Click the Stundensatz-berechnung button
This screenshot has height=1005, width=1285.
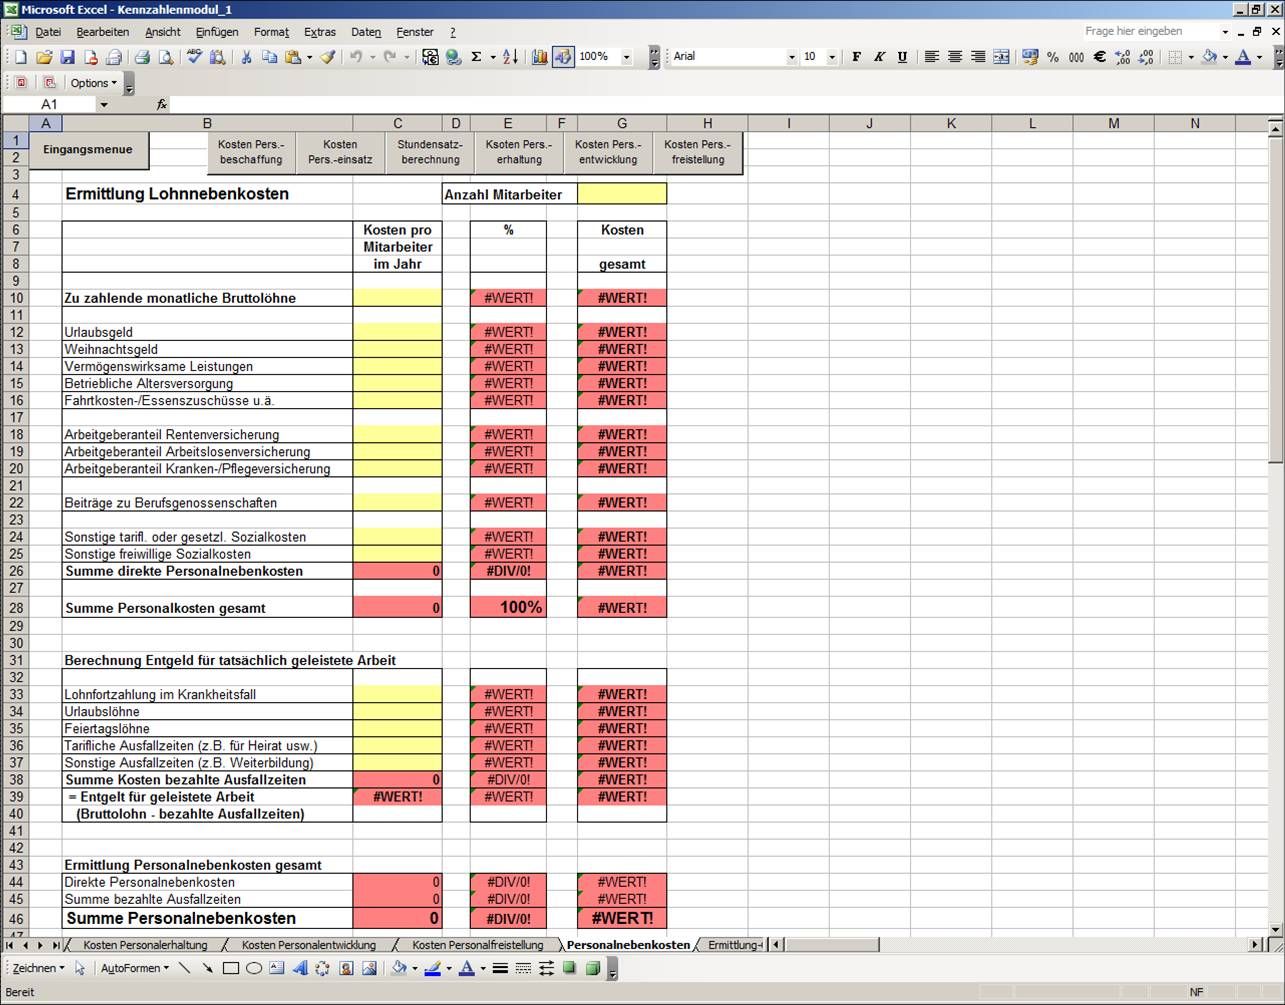(430, 152)
